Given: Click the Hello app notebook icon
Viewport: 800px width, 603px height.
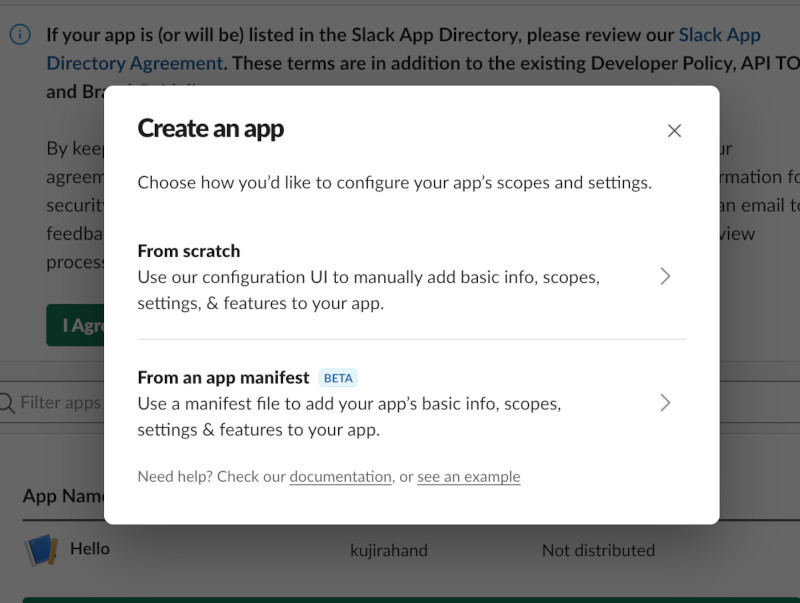Looking at the screenshot, I should pos(41,550).
